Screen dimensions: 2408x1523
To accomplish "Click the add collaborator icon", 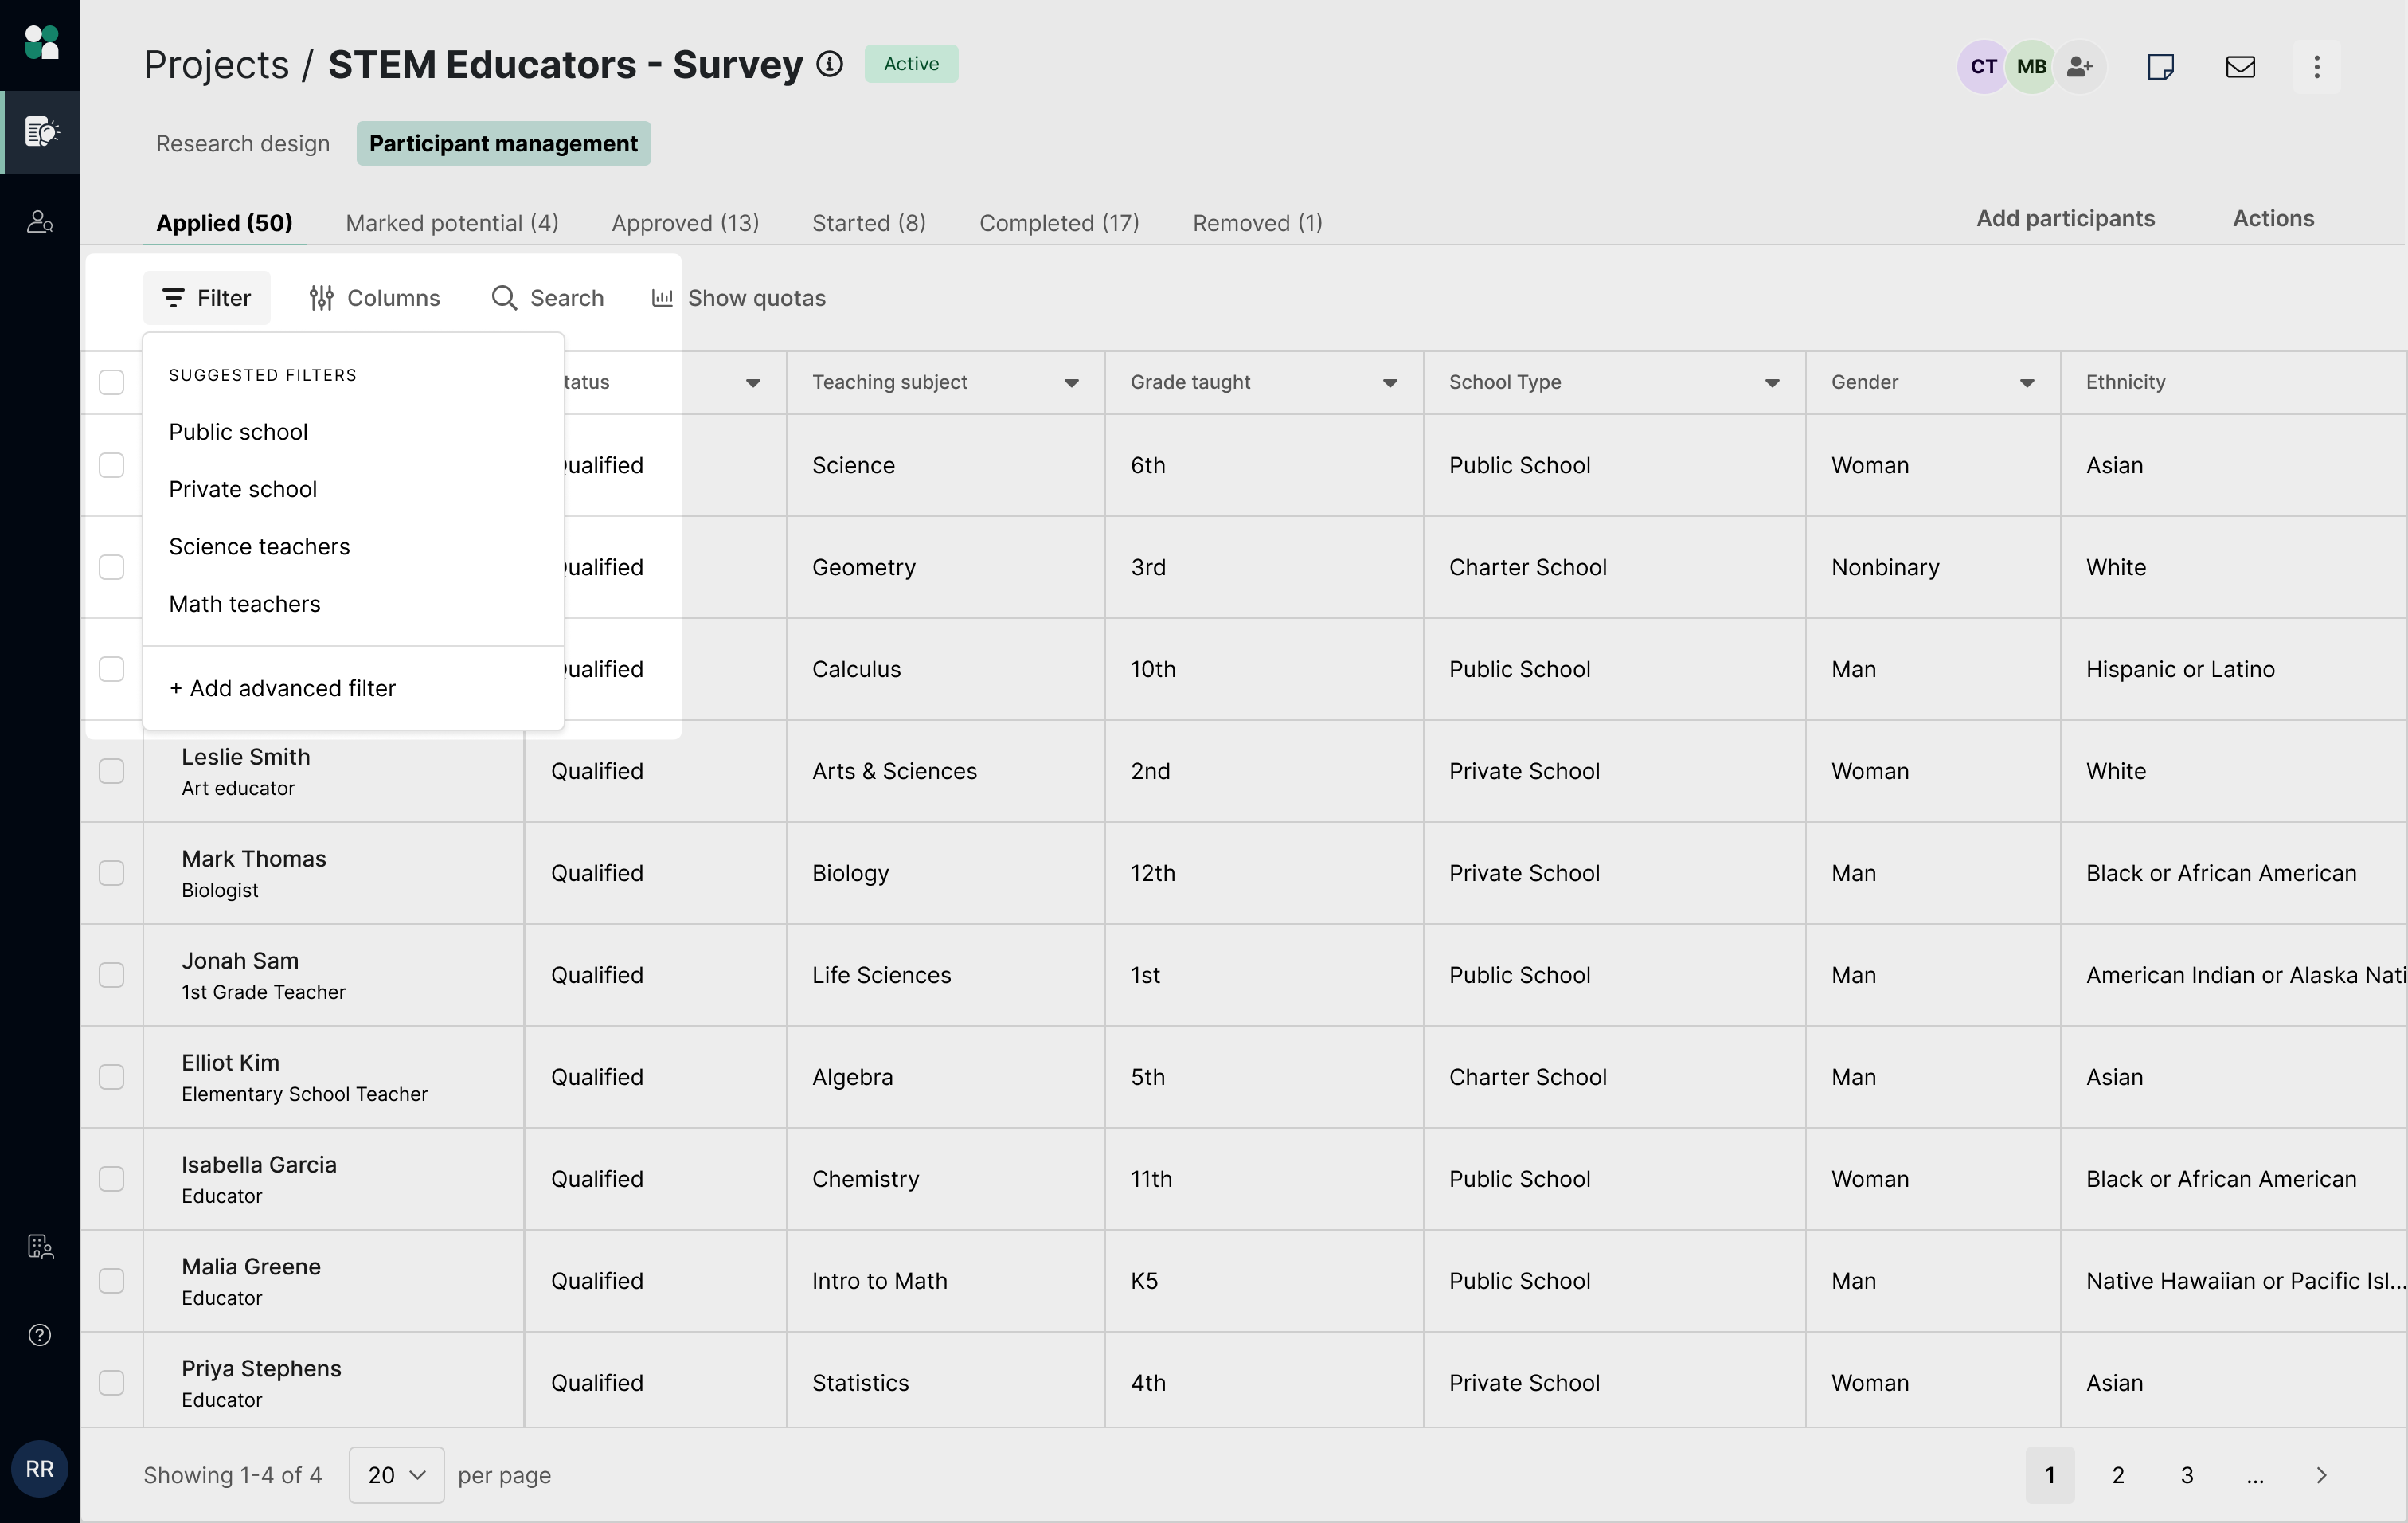I will point(2080,67).
